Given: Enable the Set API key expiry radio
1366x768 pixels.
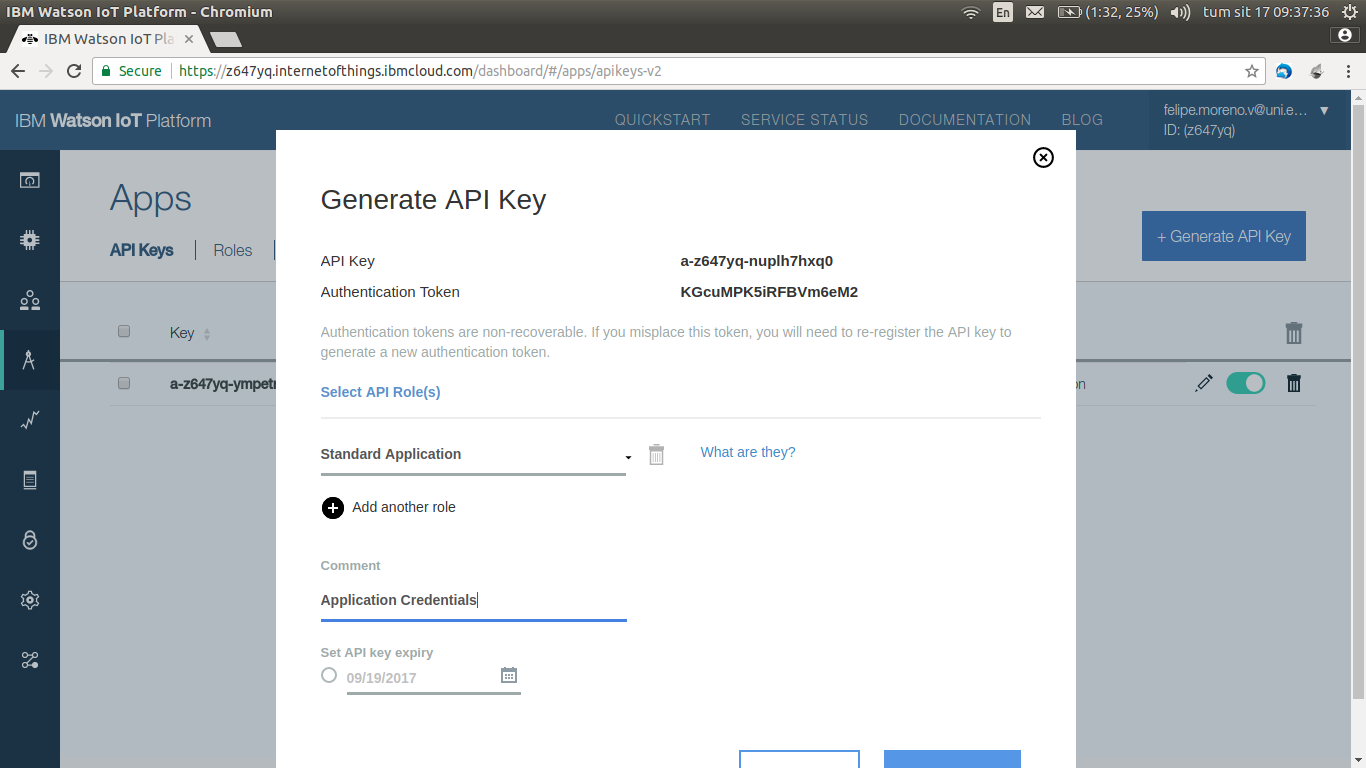Looking at the screenshot, I should click(329, 675).
